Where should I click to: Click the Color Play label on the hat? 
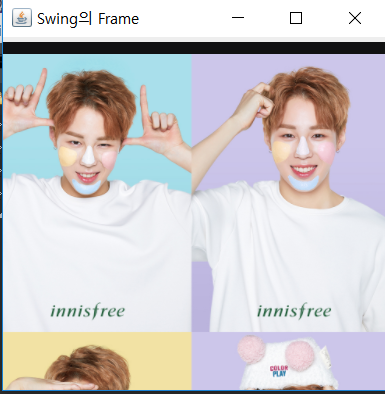point(279,371)
